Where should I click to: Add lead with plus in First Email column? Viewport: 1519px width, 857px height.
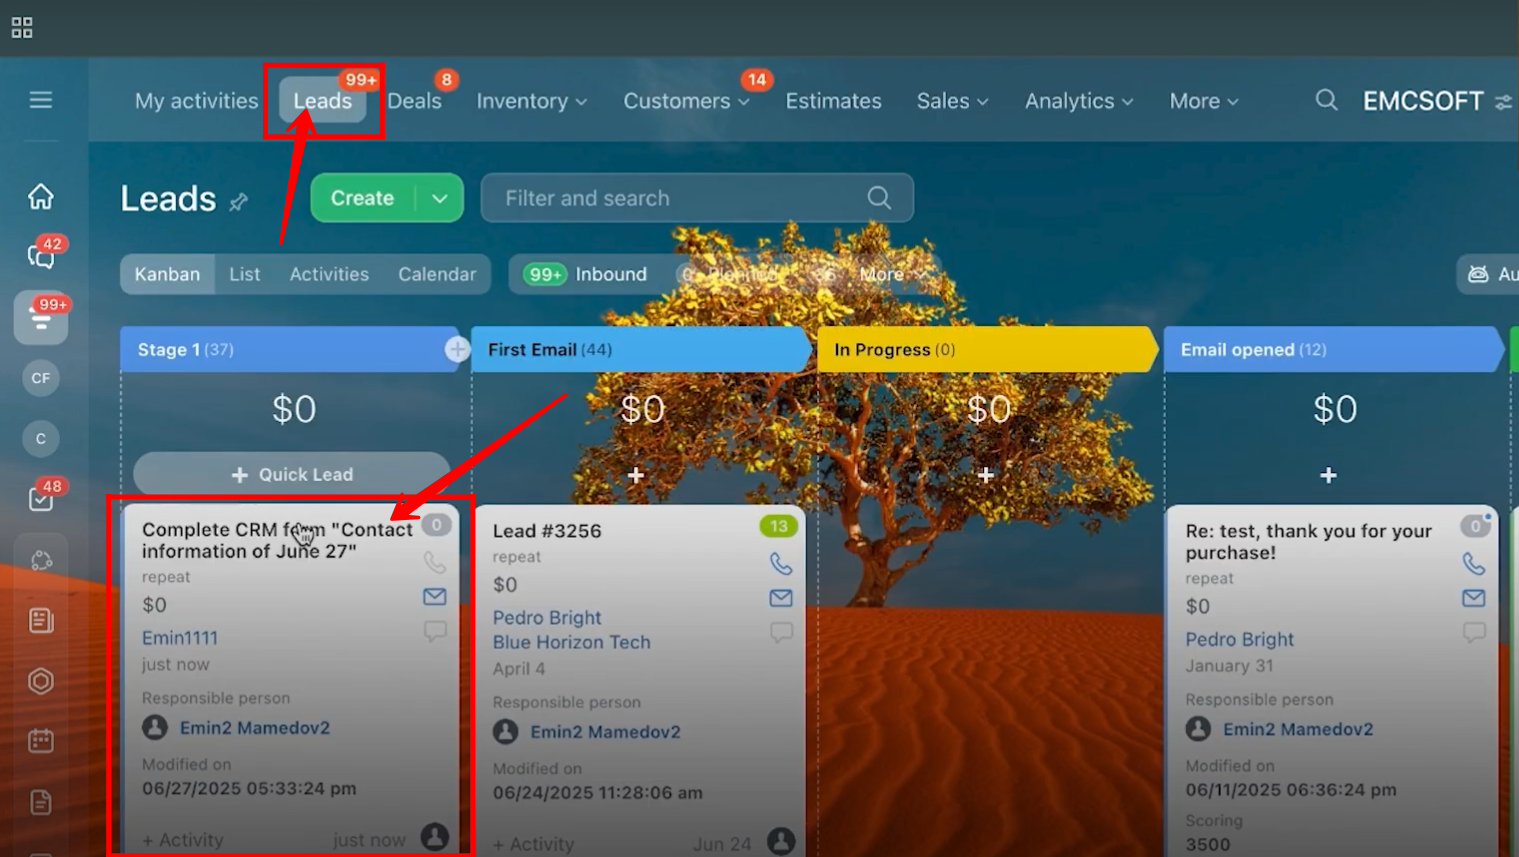point(636,475)
